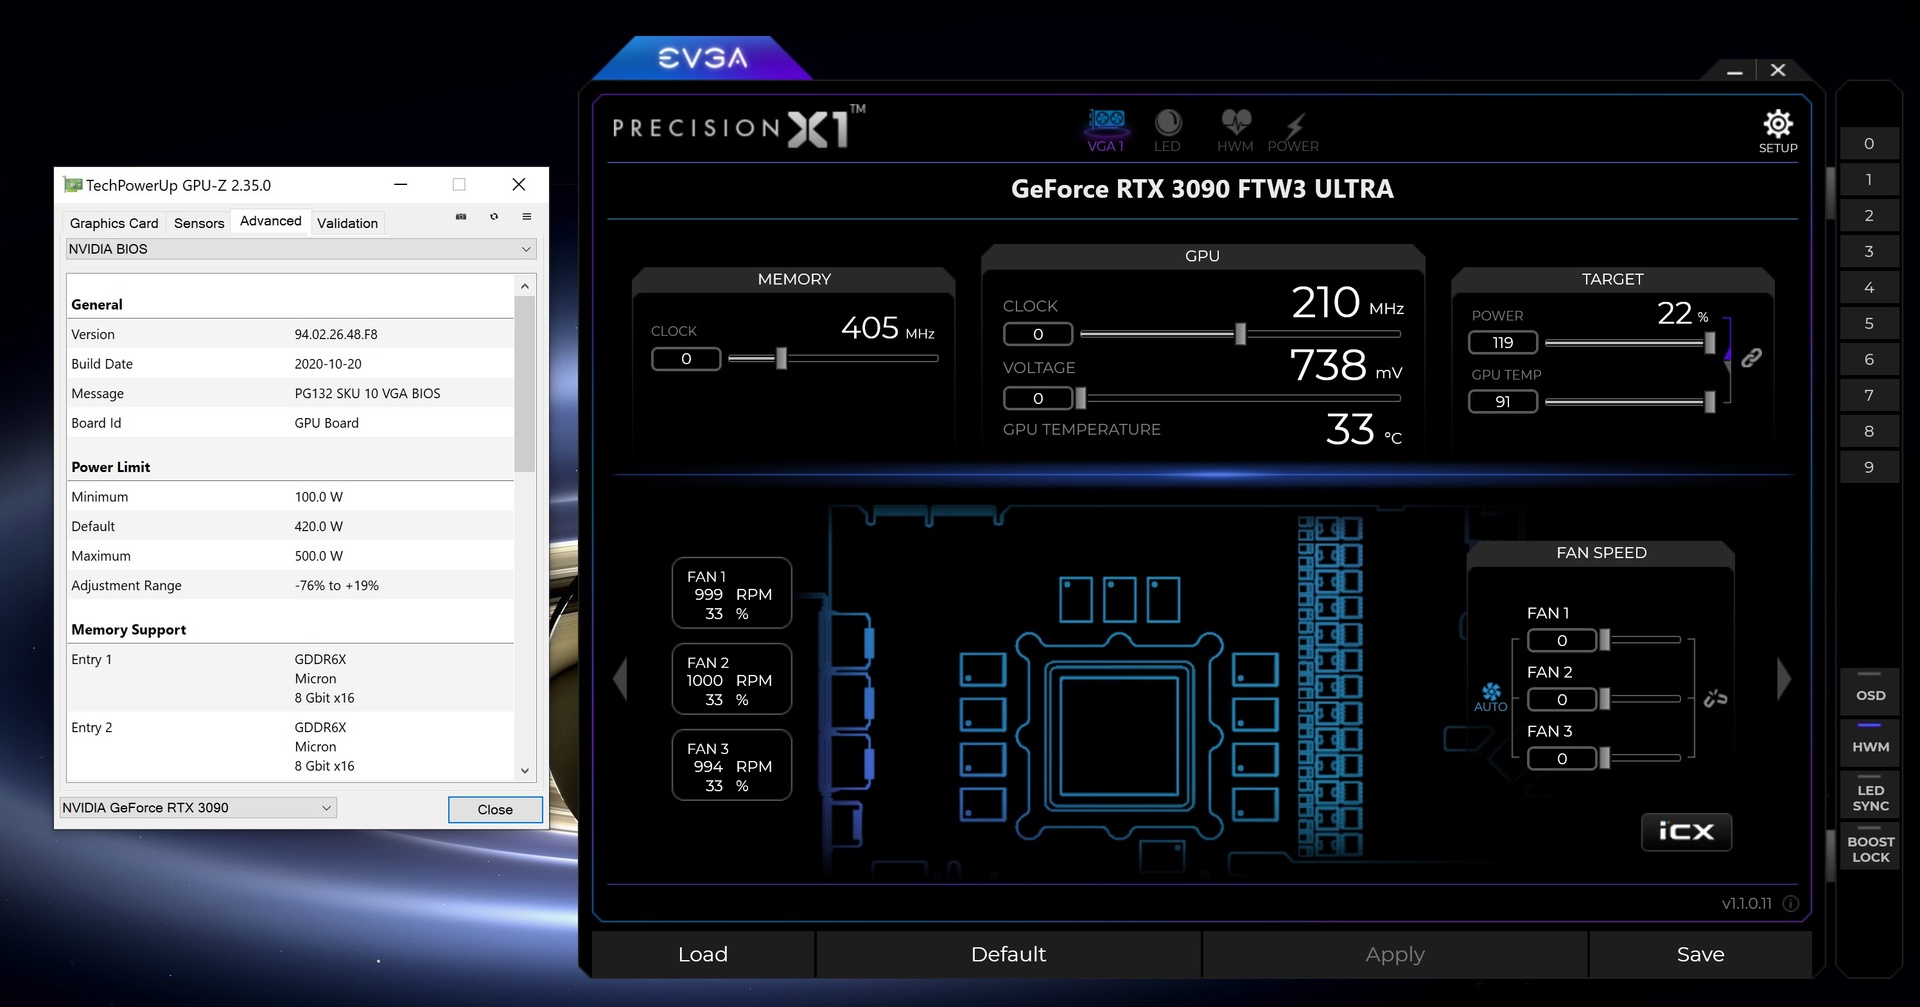Select profile slot 4
This screenshot has height=1007, width=1920.
coord(1869,288)
